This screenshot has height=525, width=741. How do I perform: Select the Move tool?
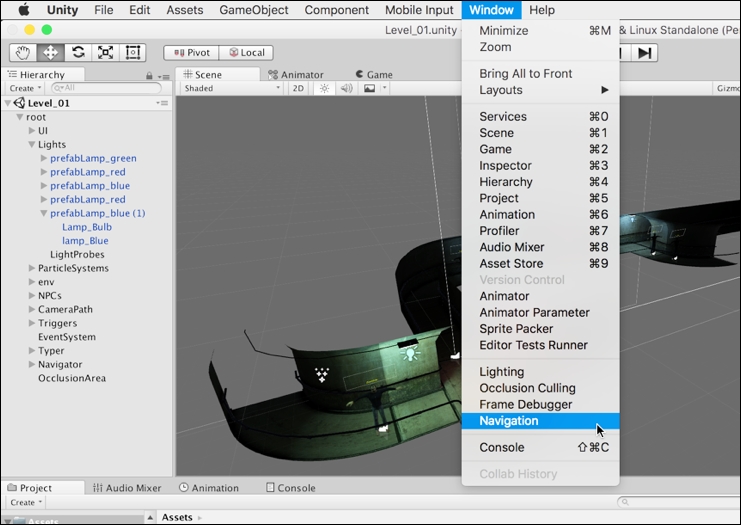[50, 52]
